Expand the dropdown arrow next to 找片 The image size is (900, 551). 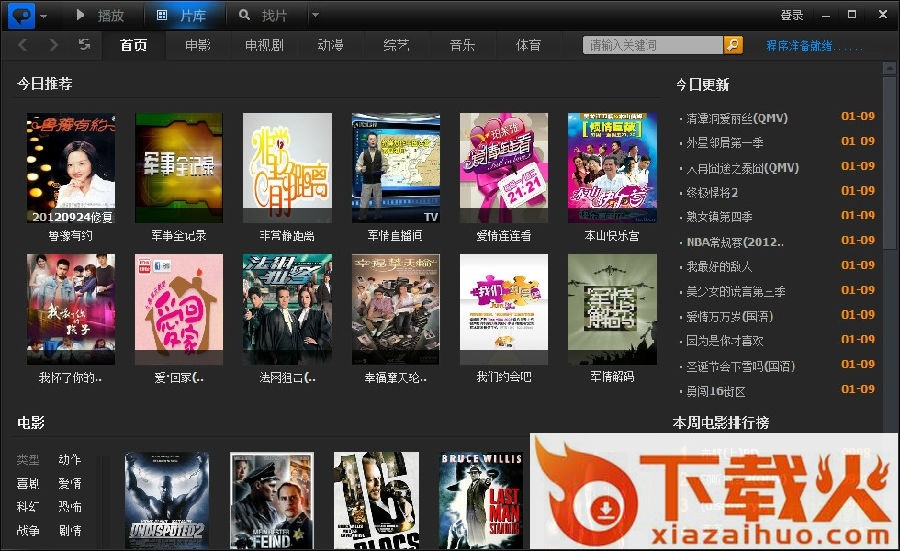(x=315, y=15)
